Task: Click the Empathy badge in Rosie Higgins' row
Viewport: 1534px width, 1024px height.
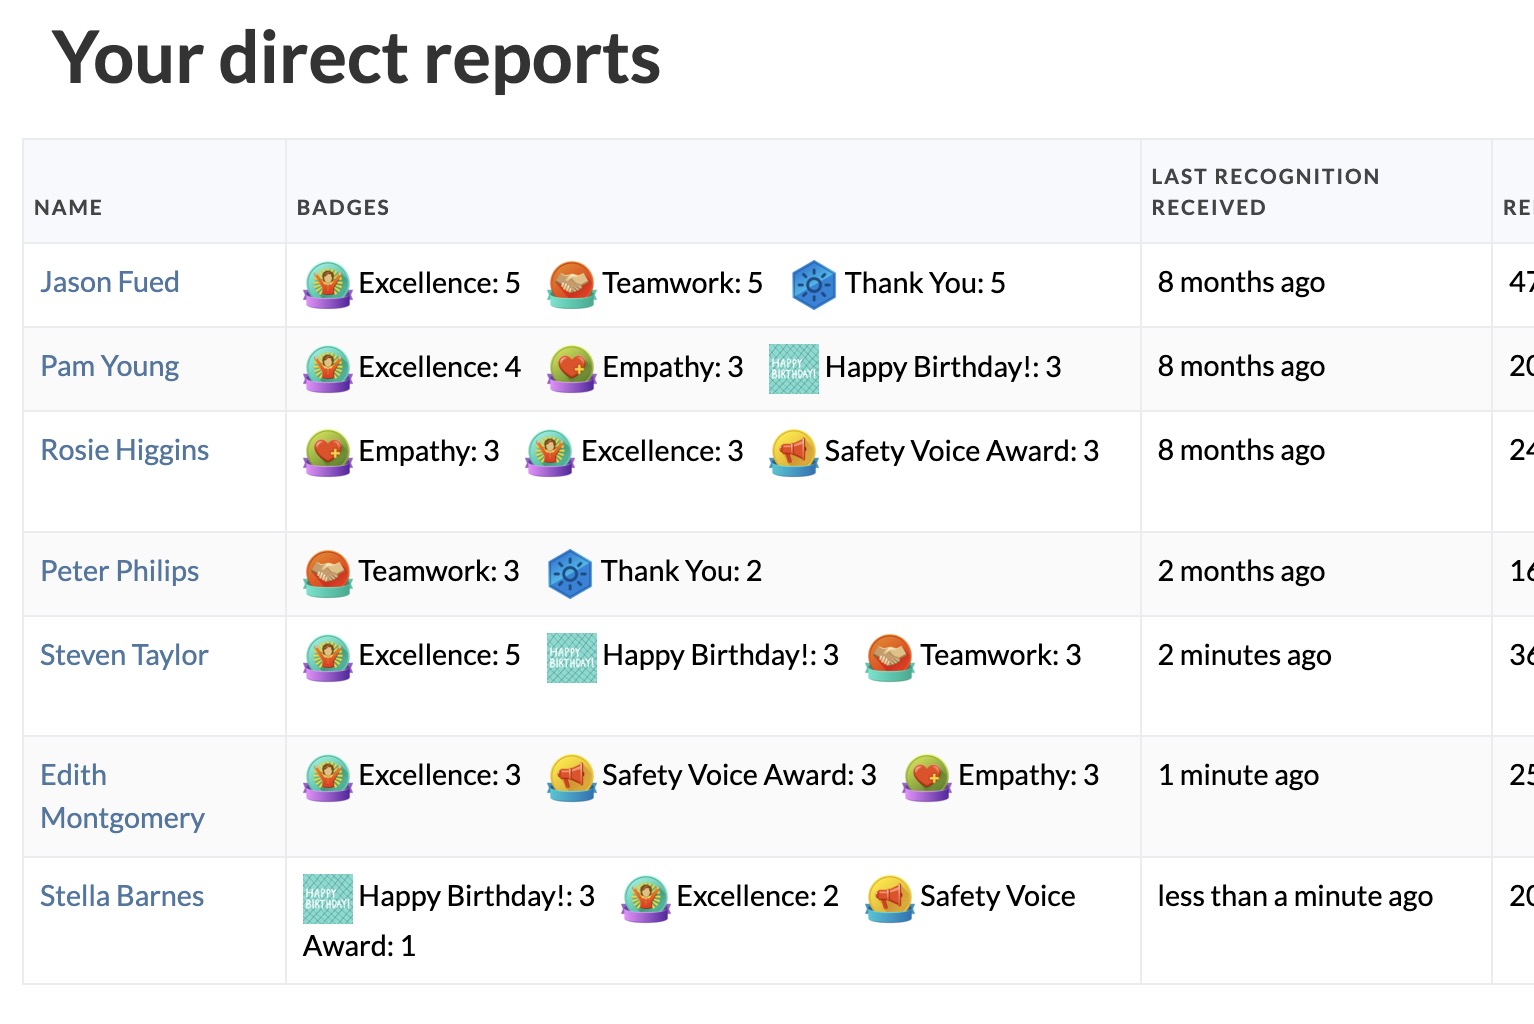Action: (x=327, y=451)
